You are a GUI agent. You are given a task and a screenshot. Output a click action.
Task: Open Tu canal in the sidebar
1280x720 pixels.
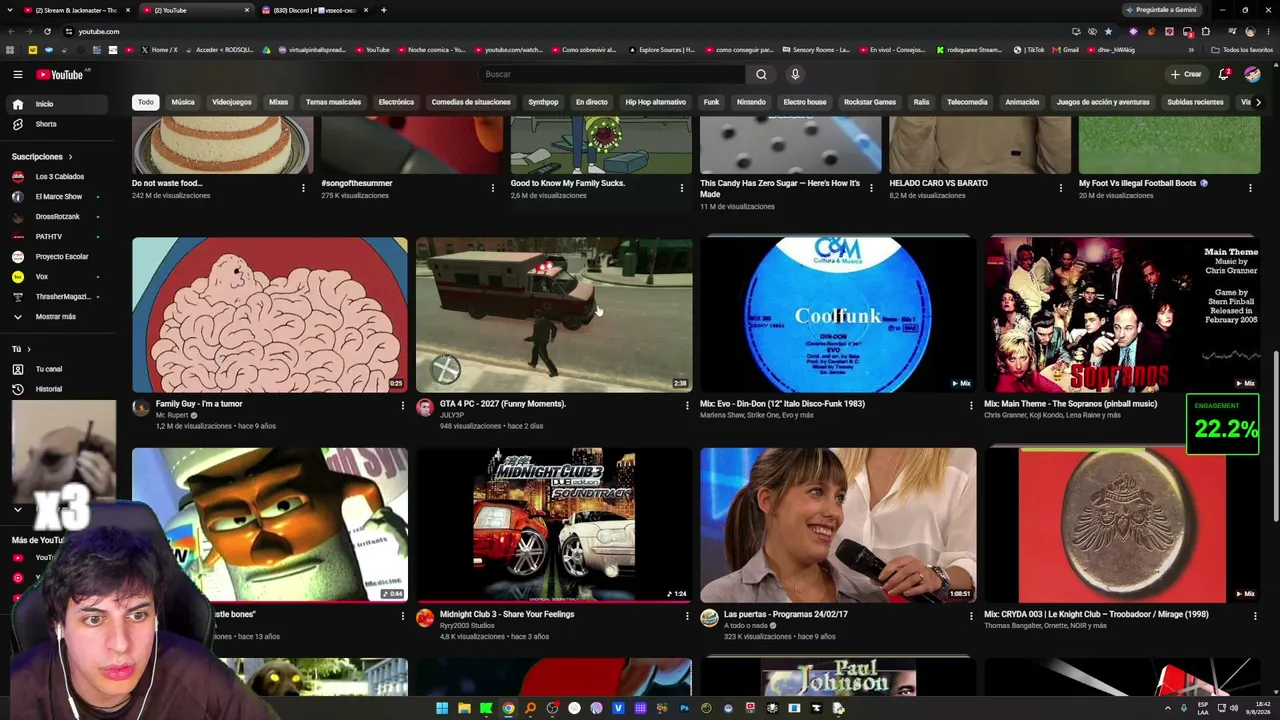click(x=56, y=369)
